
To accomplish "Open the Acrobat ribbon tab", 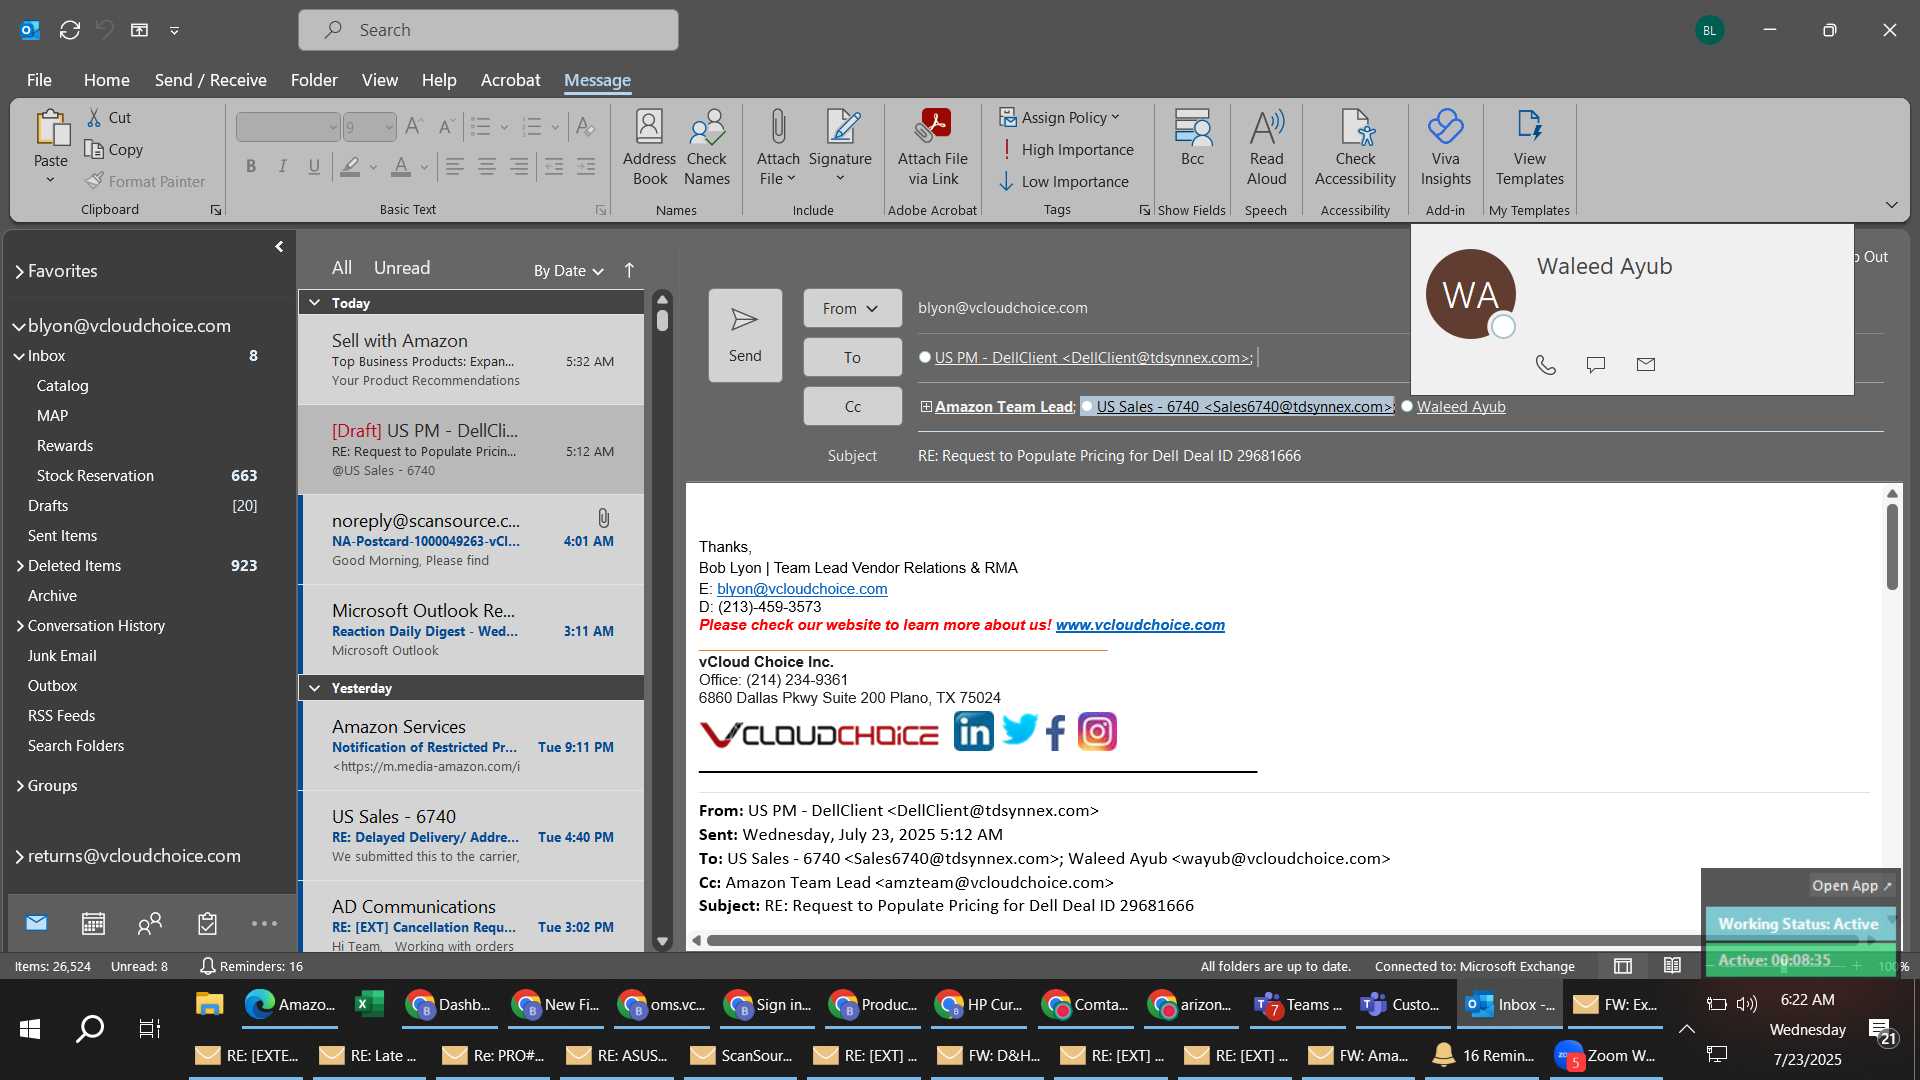I will (510, 80).
